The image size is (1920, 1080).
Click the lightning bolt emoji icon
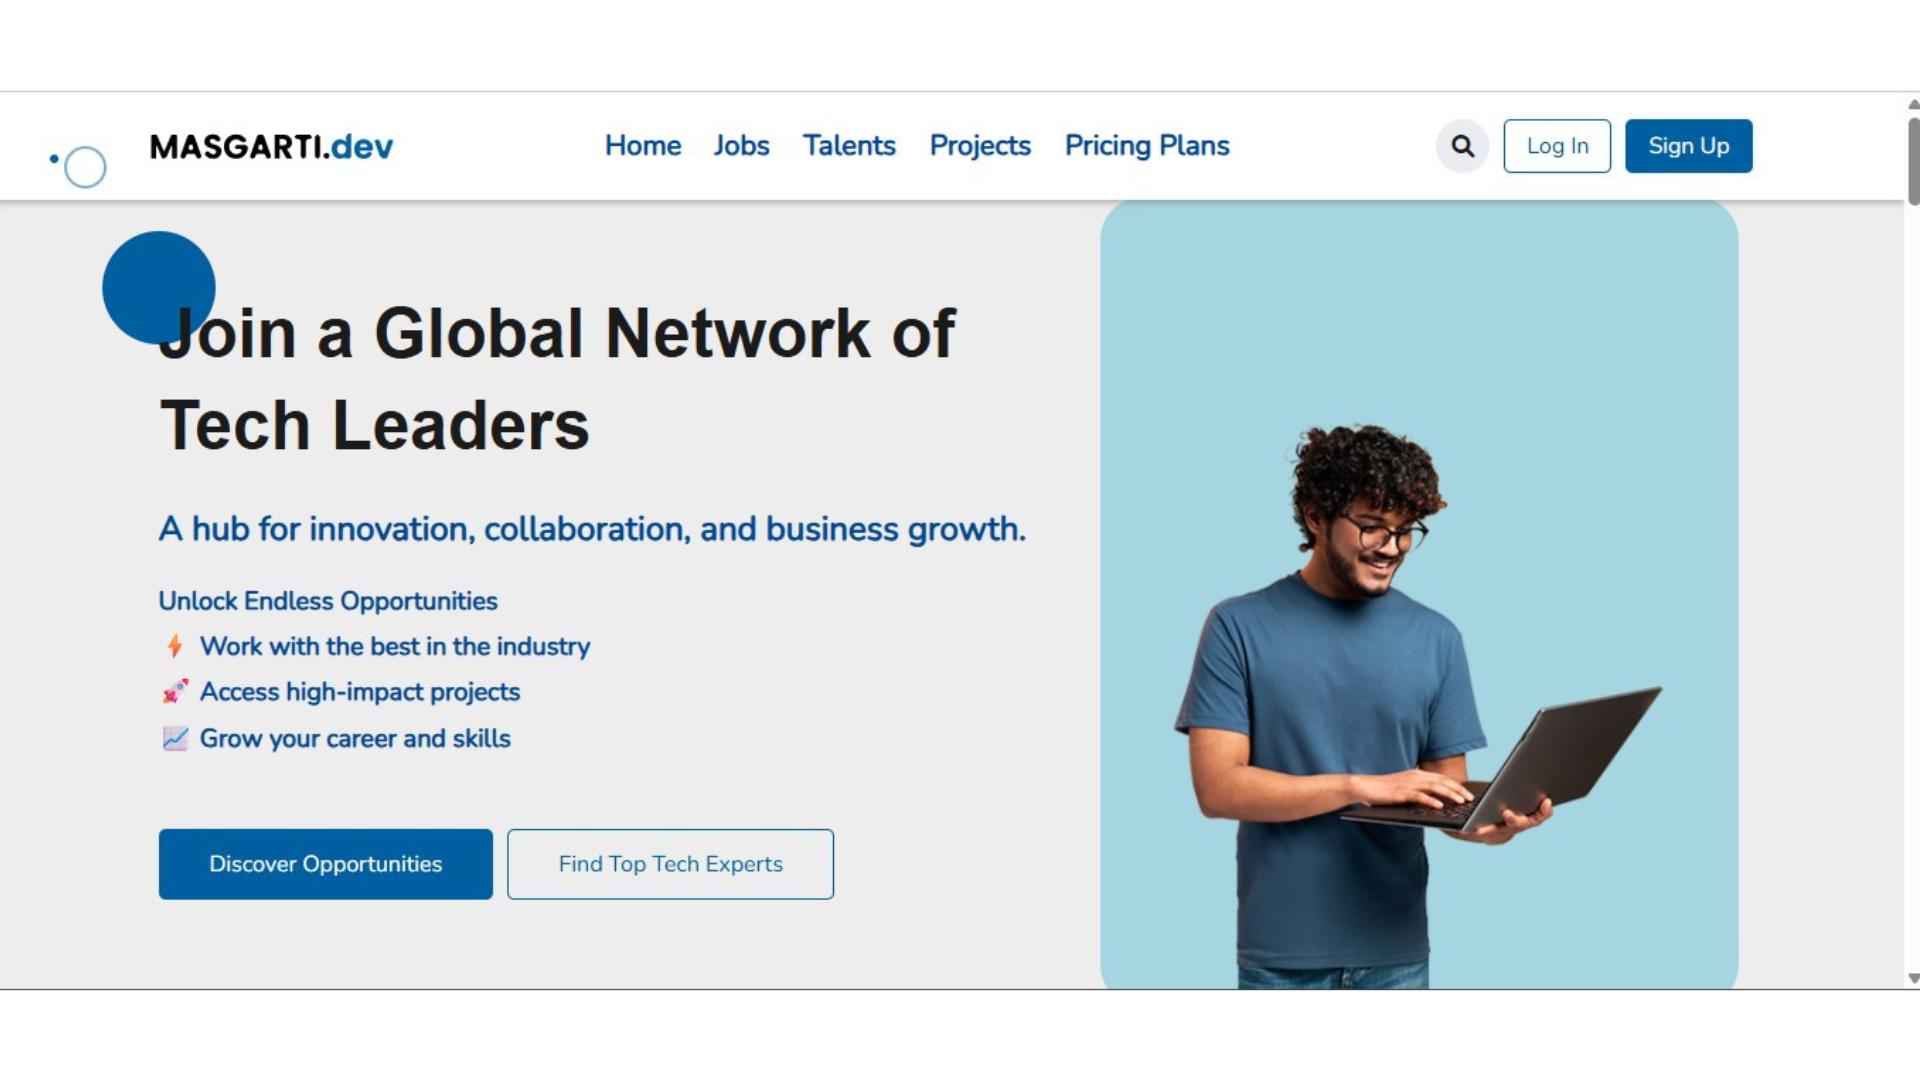pos(175,646)
